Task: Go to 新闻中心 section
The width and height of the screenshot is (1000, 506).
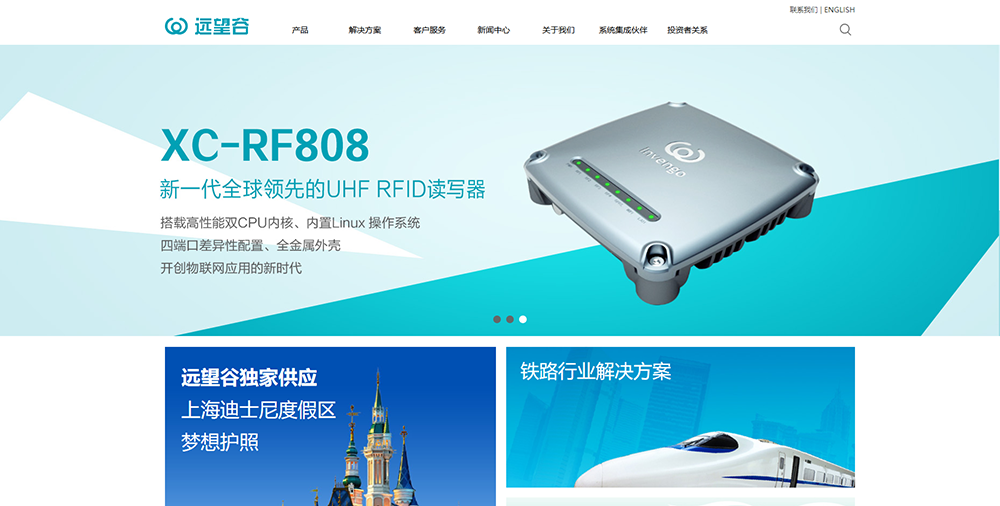Action: (x=494, y=30)
